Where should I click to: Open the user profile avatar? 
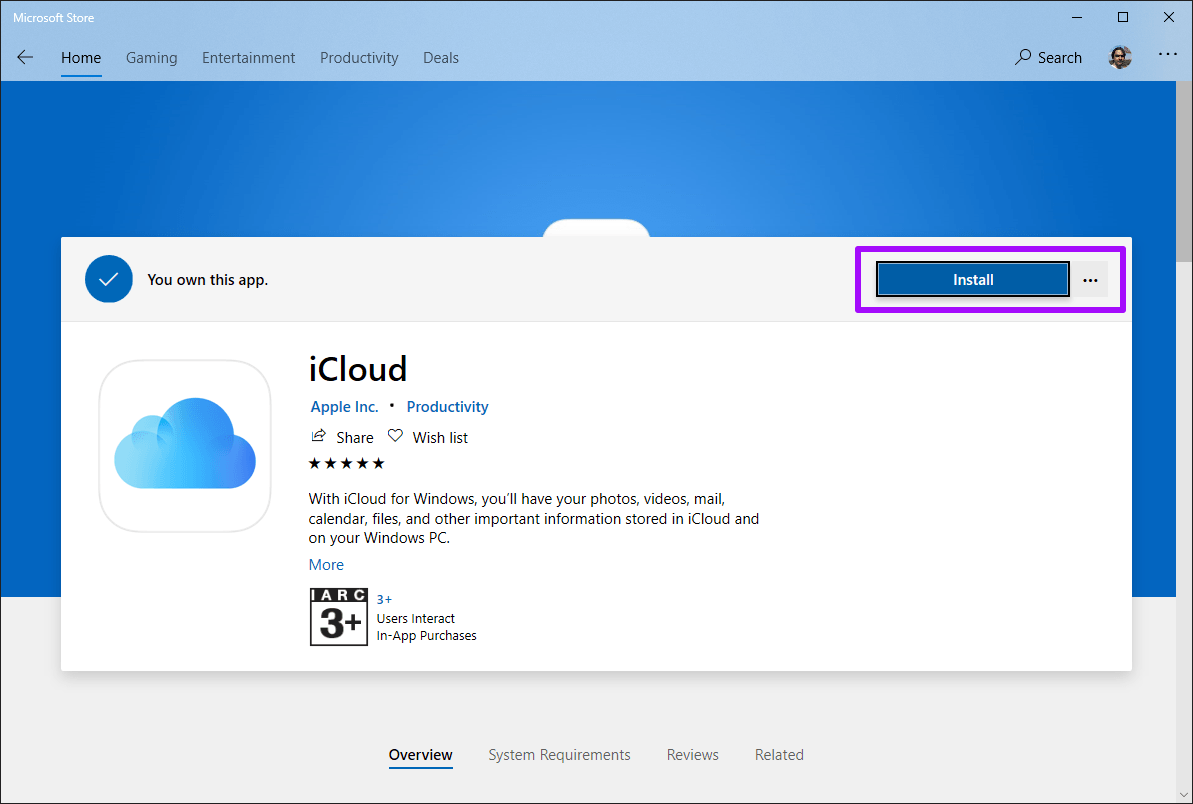click(x=1120, y=58)
